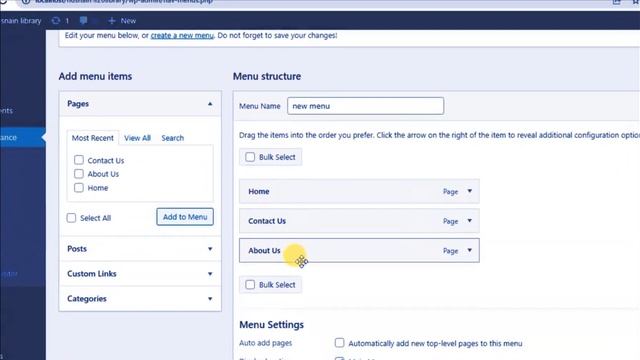640x360 pixels.
Task: Switch to the View All tab
Action: [x=138, y=138]
